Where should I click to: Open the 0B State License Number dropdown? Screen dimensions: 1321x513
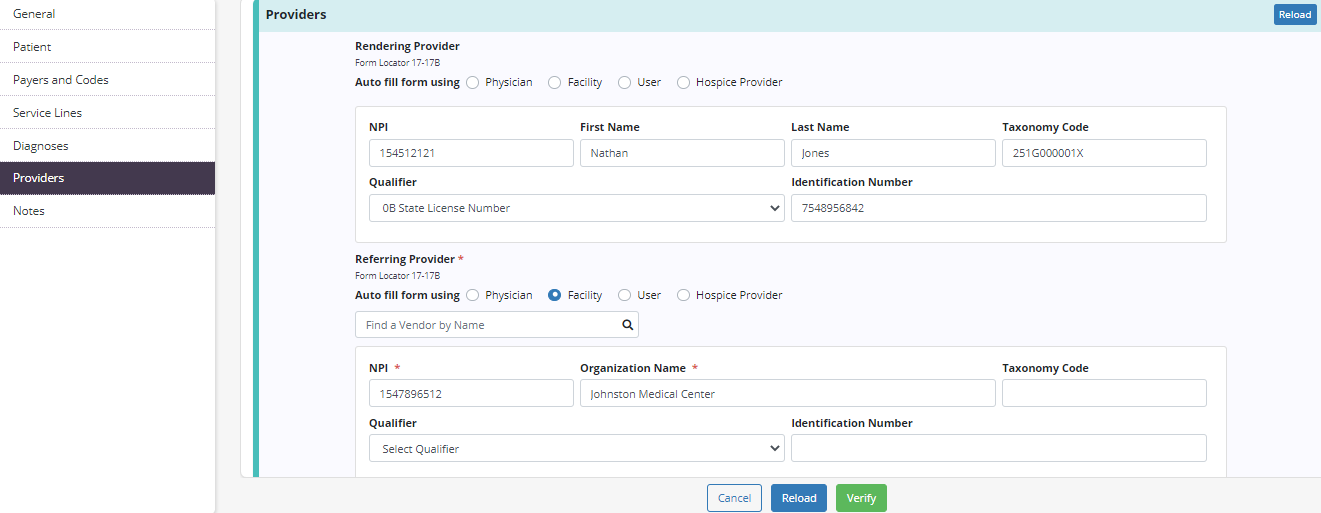coord(576,208)
